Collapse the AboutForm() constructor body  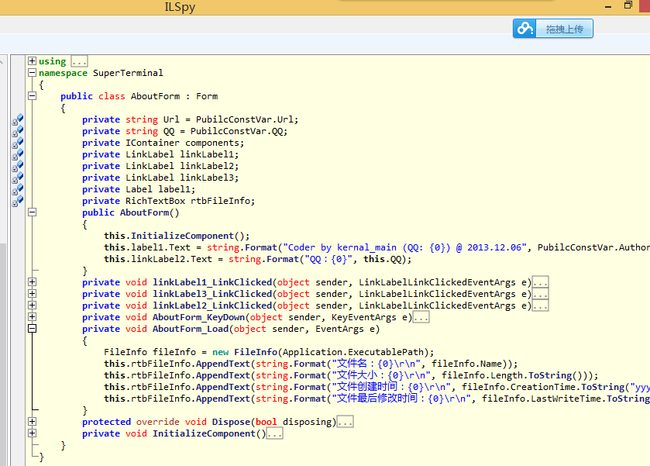pyautogui.click(x=32, y=212)
